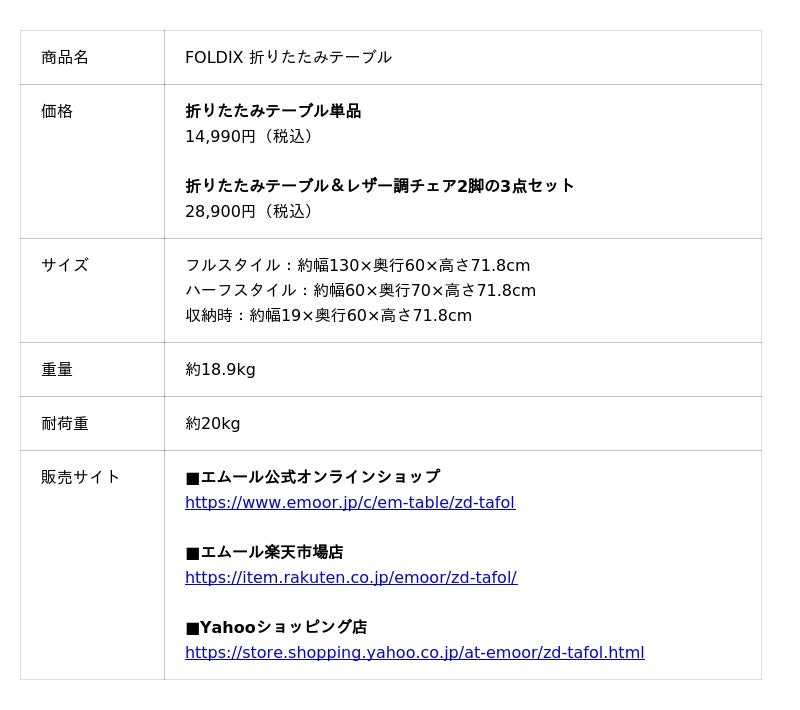Image resolution: width=800 pixels, height=710 pixels.
Task: Click the サイズ row label
Action: pos(65,265)
